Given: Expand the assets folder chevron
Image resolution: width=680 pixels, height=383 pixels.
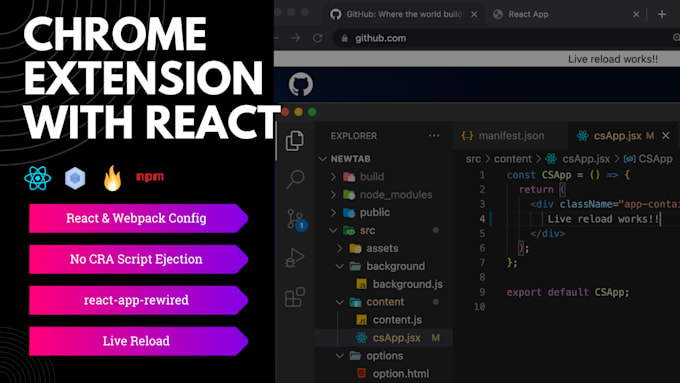Looking at the screenshot, I should (340, 248).
